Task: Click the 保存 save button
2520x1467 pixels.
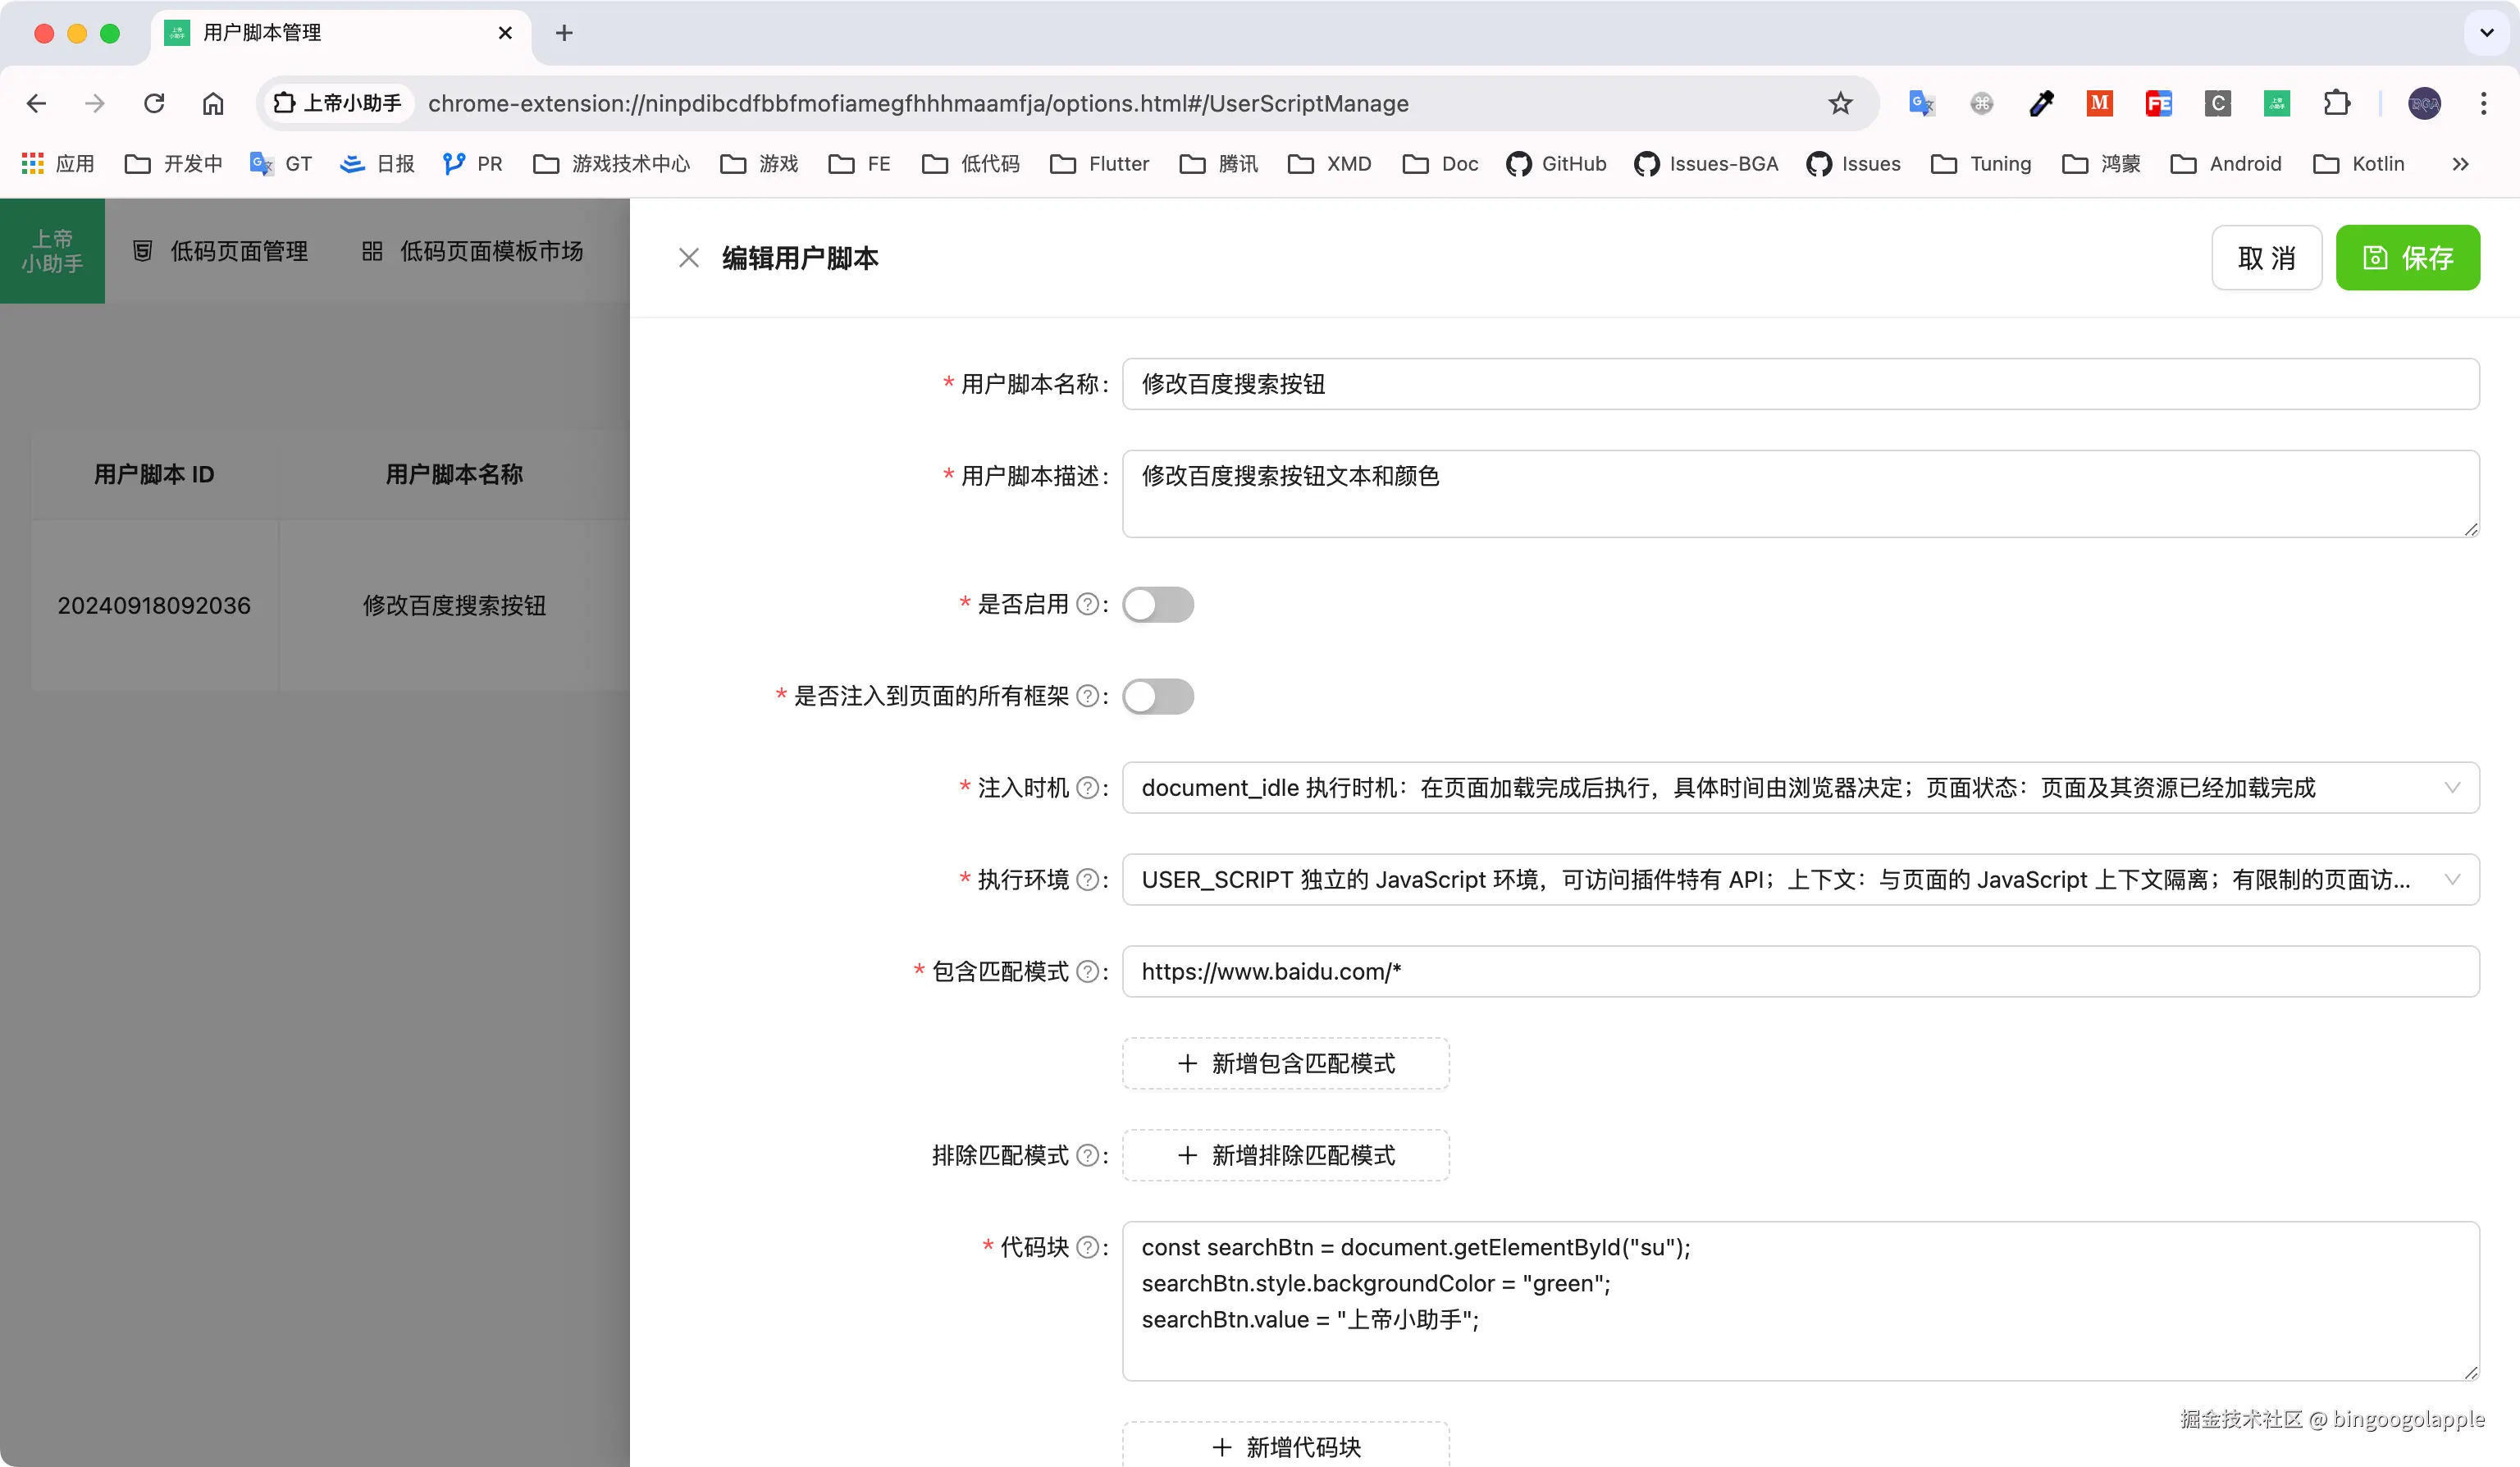Action: point(2408,257)
